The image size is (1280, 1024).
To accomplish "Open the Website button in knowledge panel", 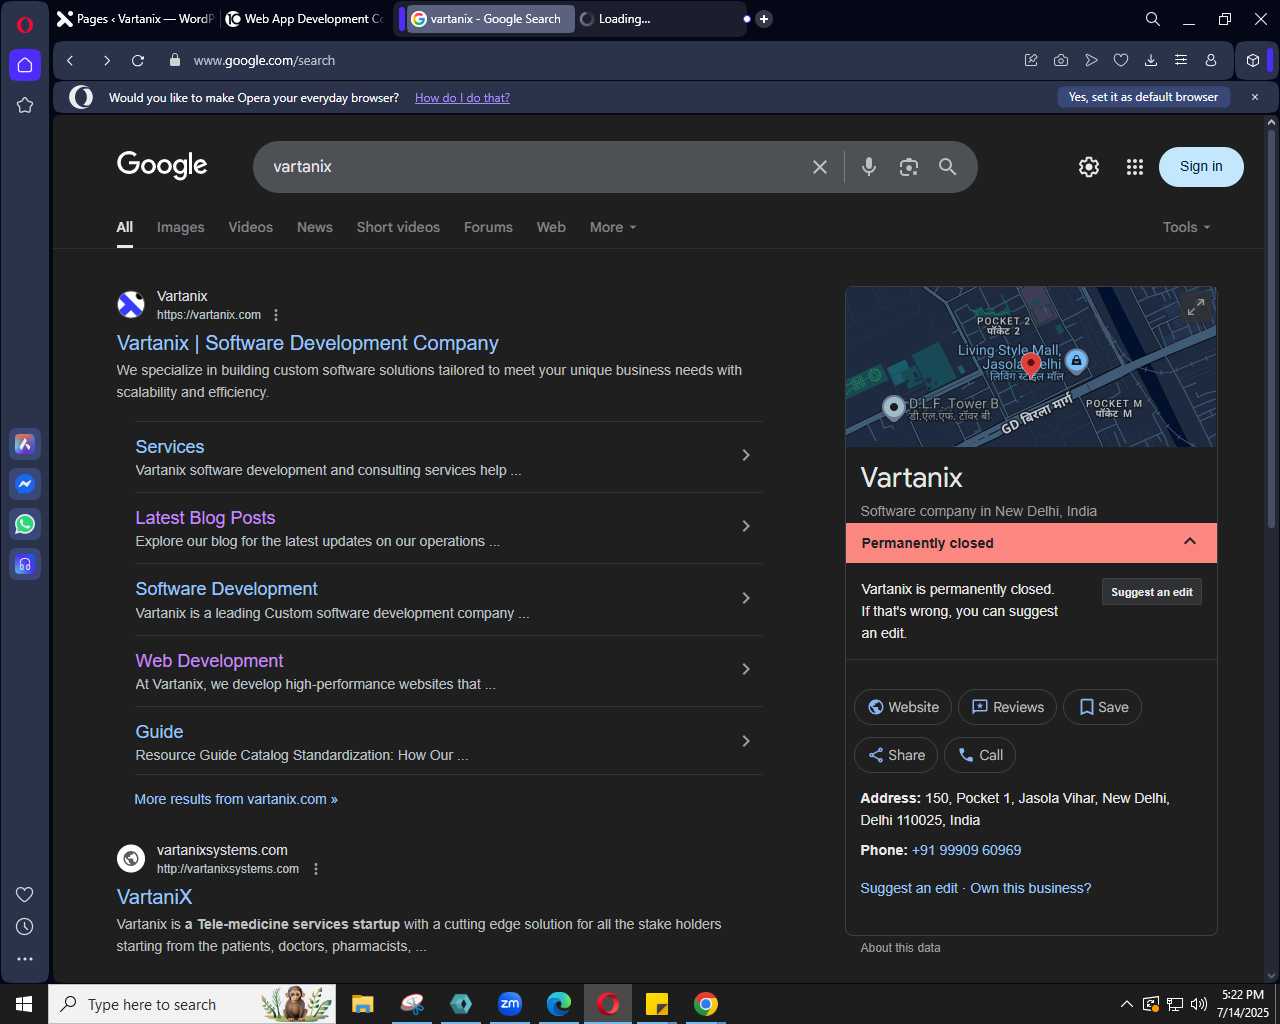I will 903,707.
